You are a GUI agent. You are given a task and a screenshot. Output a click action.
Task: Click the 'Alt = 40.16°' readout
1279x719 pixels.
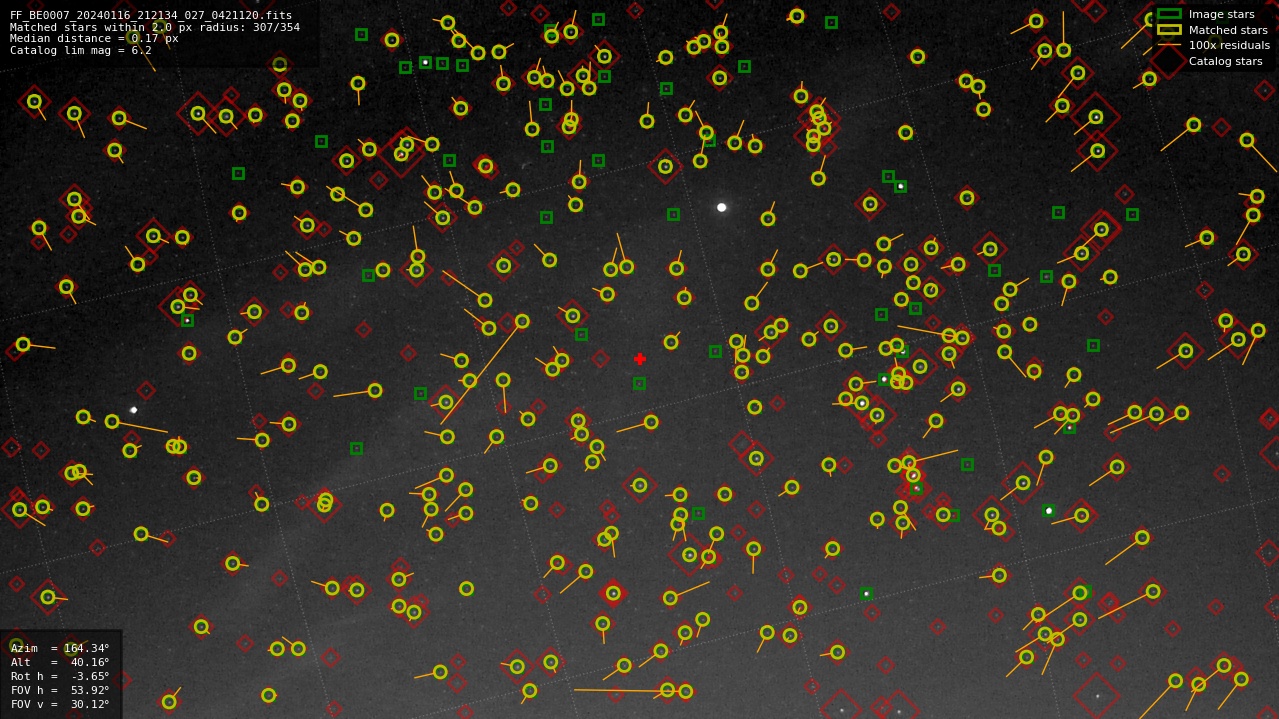(60, 662)
